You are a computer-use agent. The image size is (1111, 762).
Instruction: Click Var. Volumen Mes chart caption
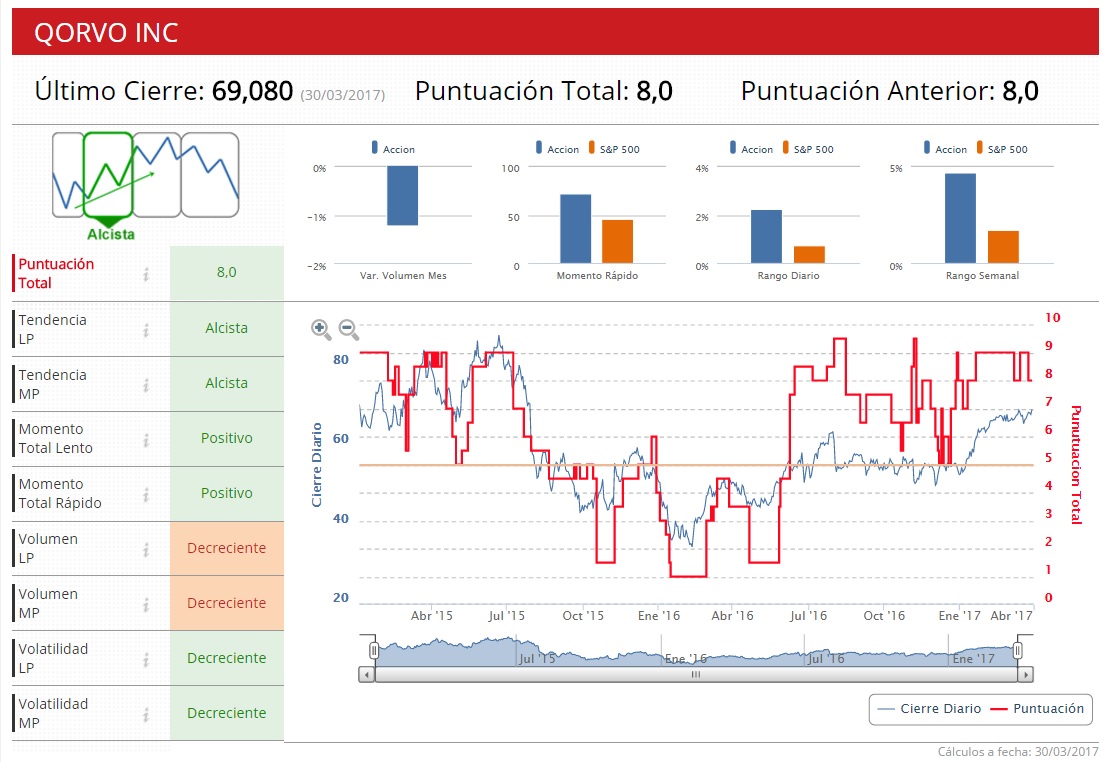[403, 276]
